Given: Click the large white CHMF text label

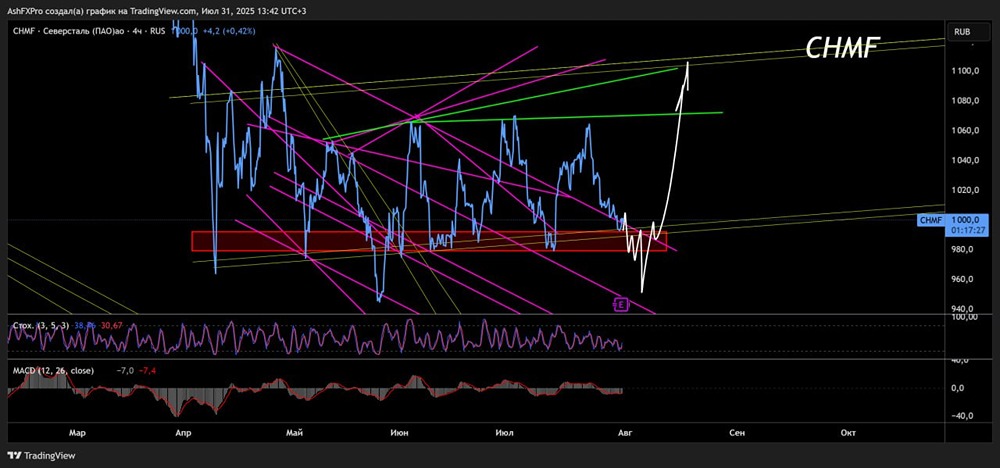Looking at the screenshot, I should 843,48.
